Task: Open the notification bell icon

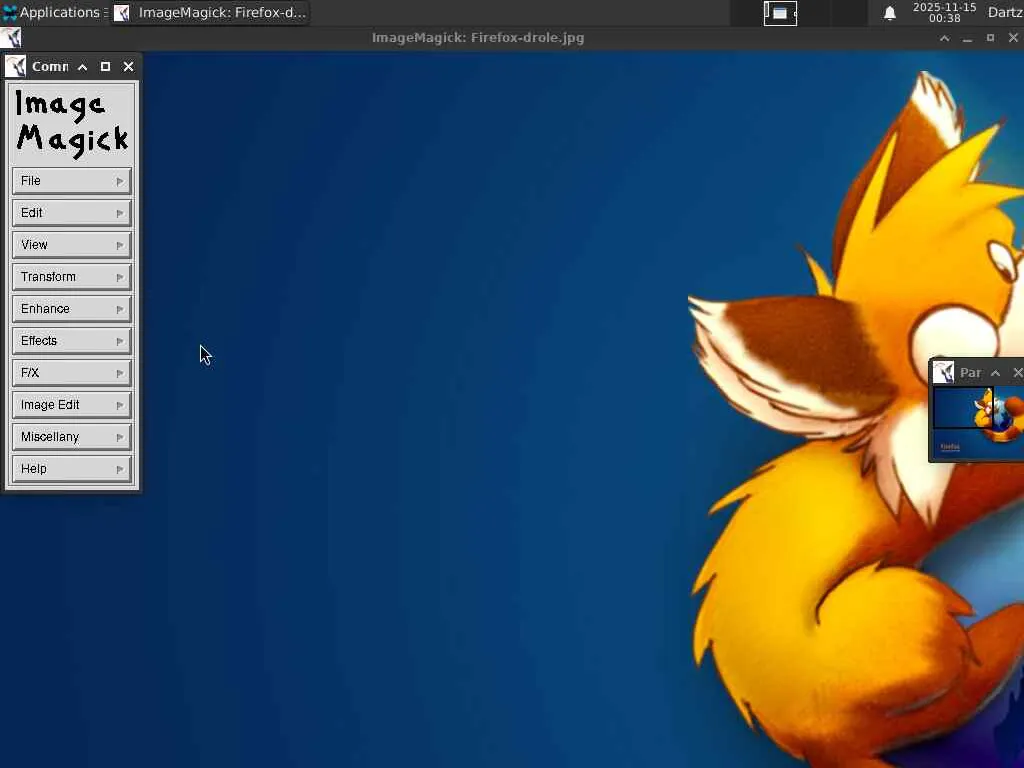Action: click(x=889, y=13)
